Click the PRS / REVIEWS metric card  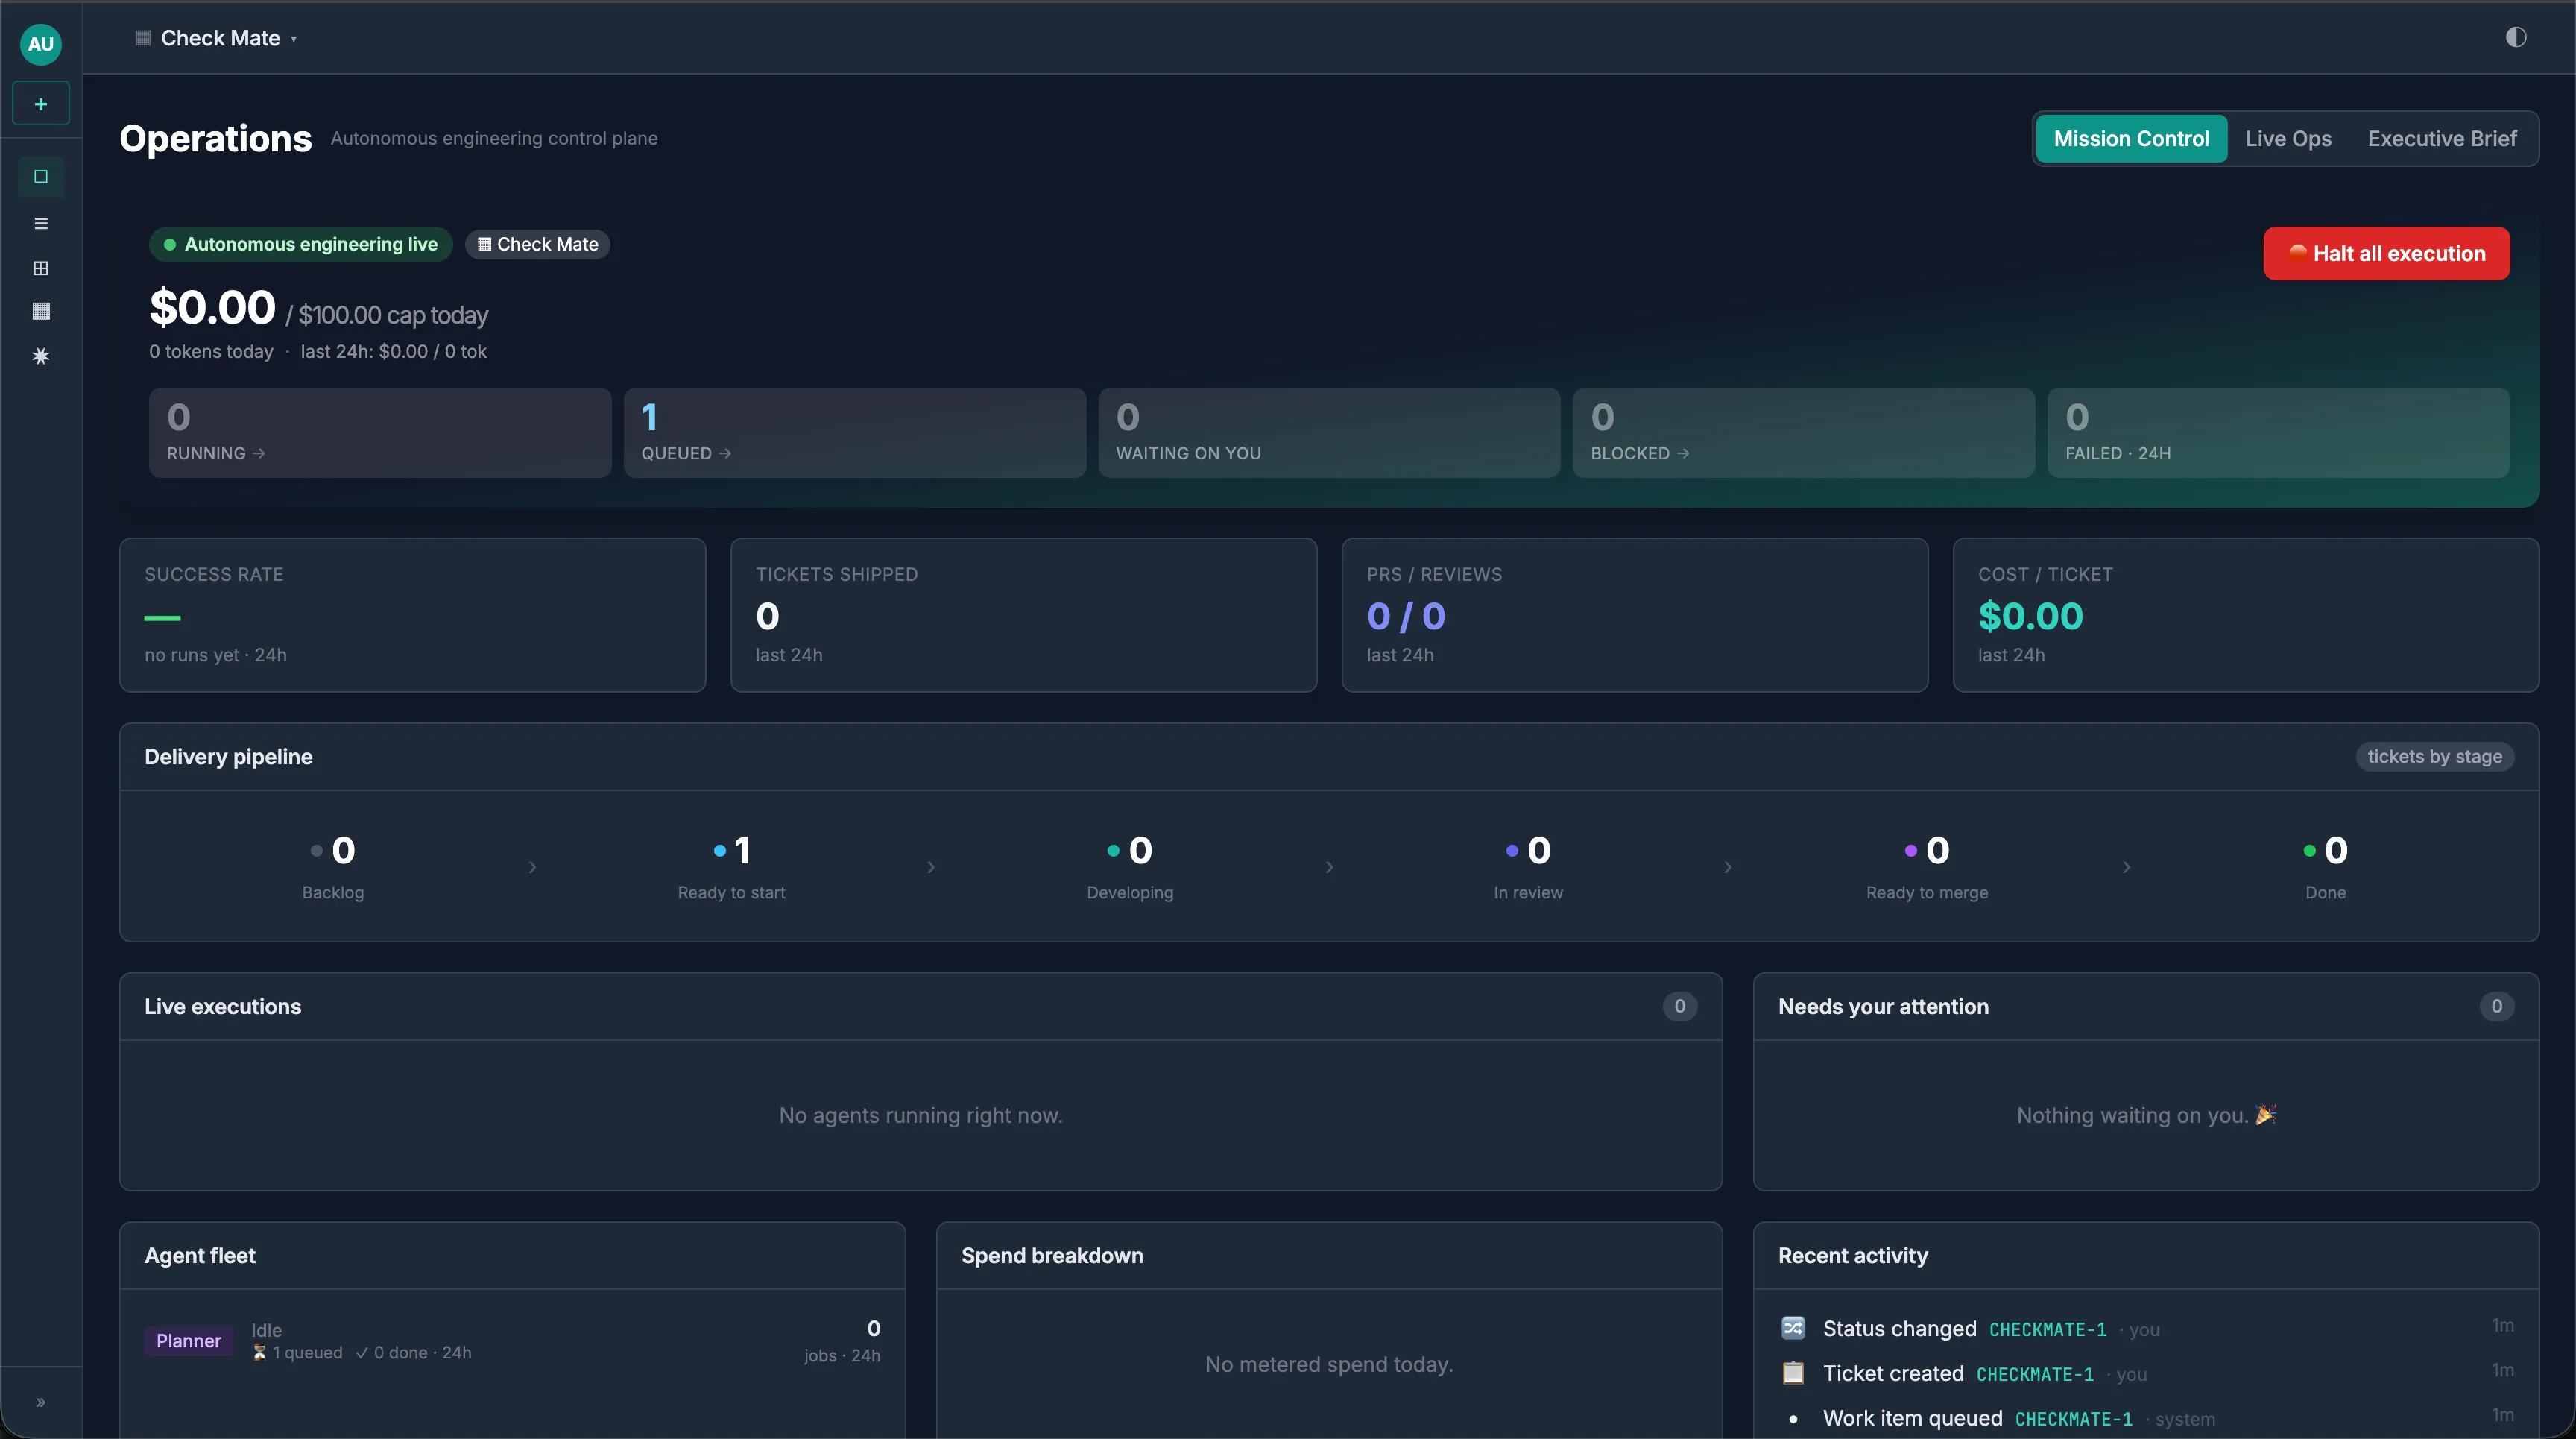(1635, 615)
